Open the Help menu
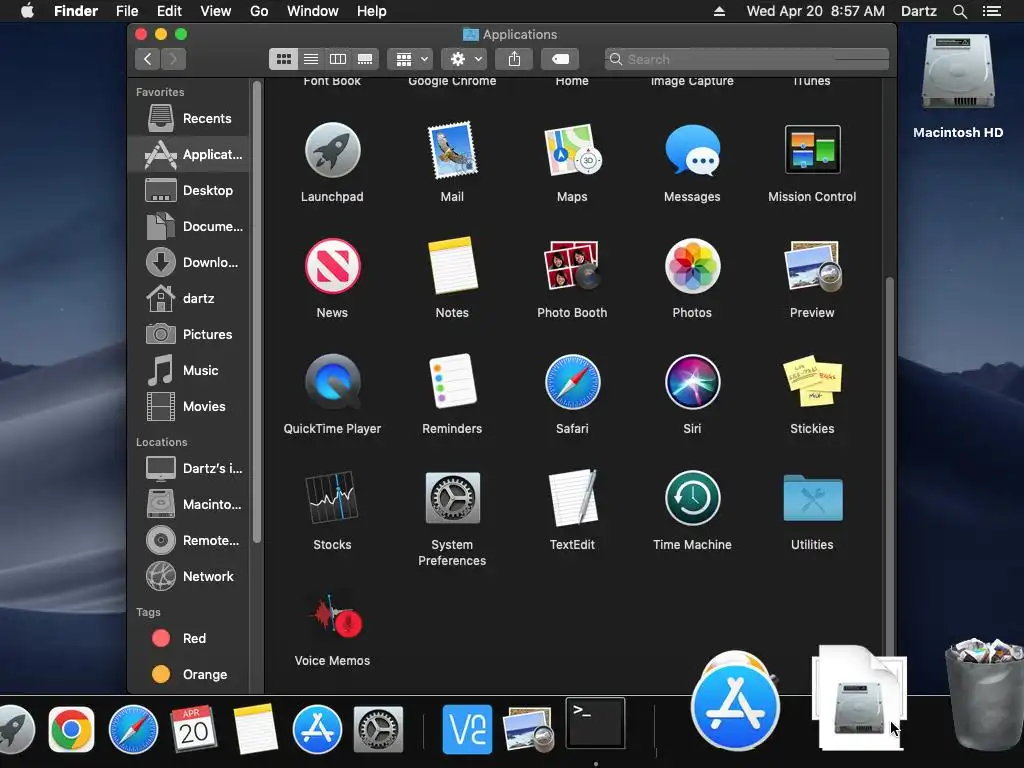 372,11
